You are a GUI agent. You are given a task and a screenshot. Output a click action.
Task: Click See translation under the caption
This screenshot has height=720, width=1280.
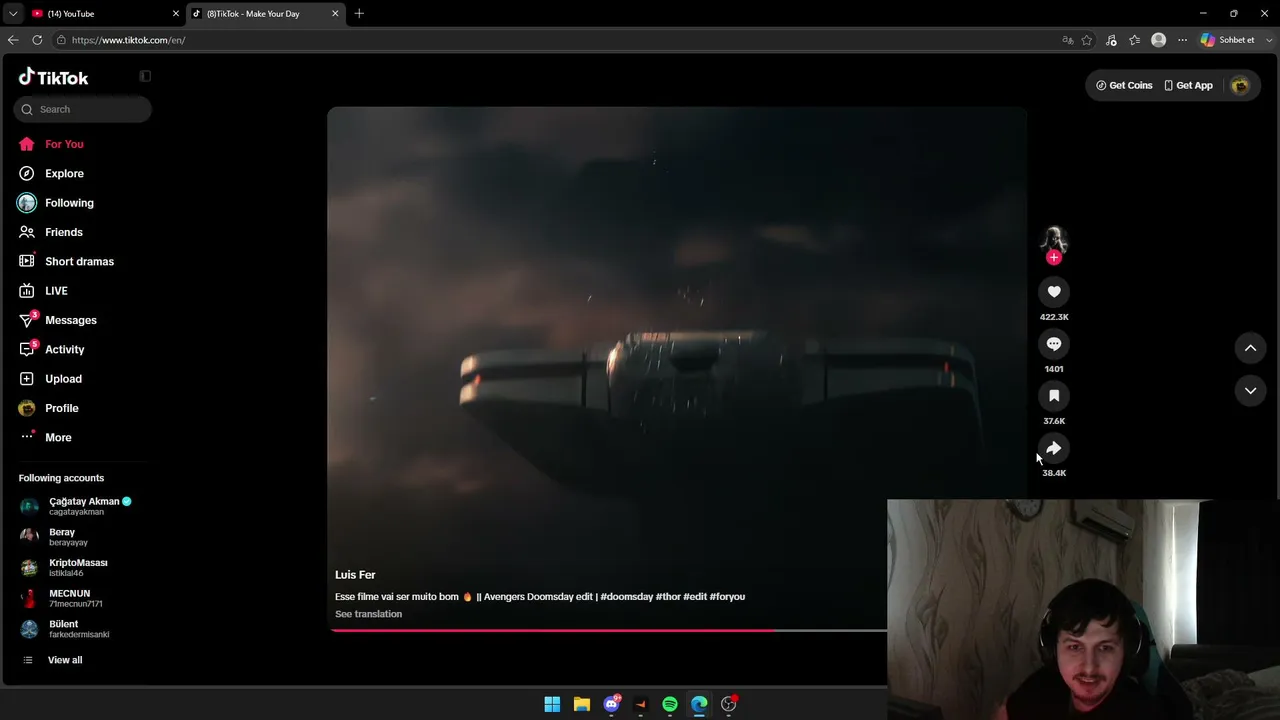coord(368,614)
